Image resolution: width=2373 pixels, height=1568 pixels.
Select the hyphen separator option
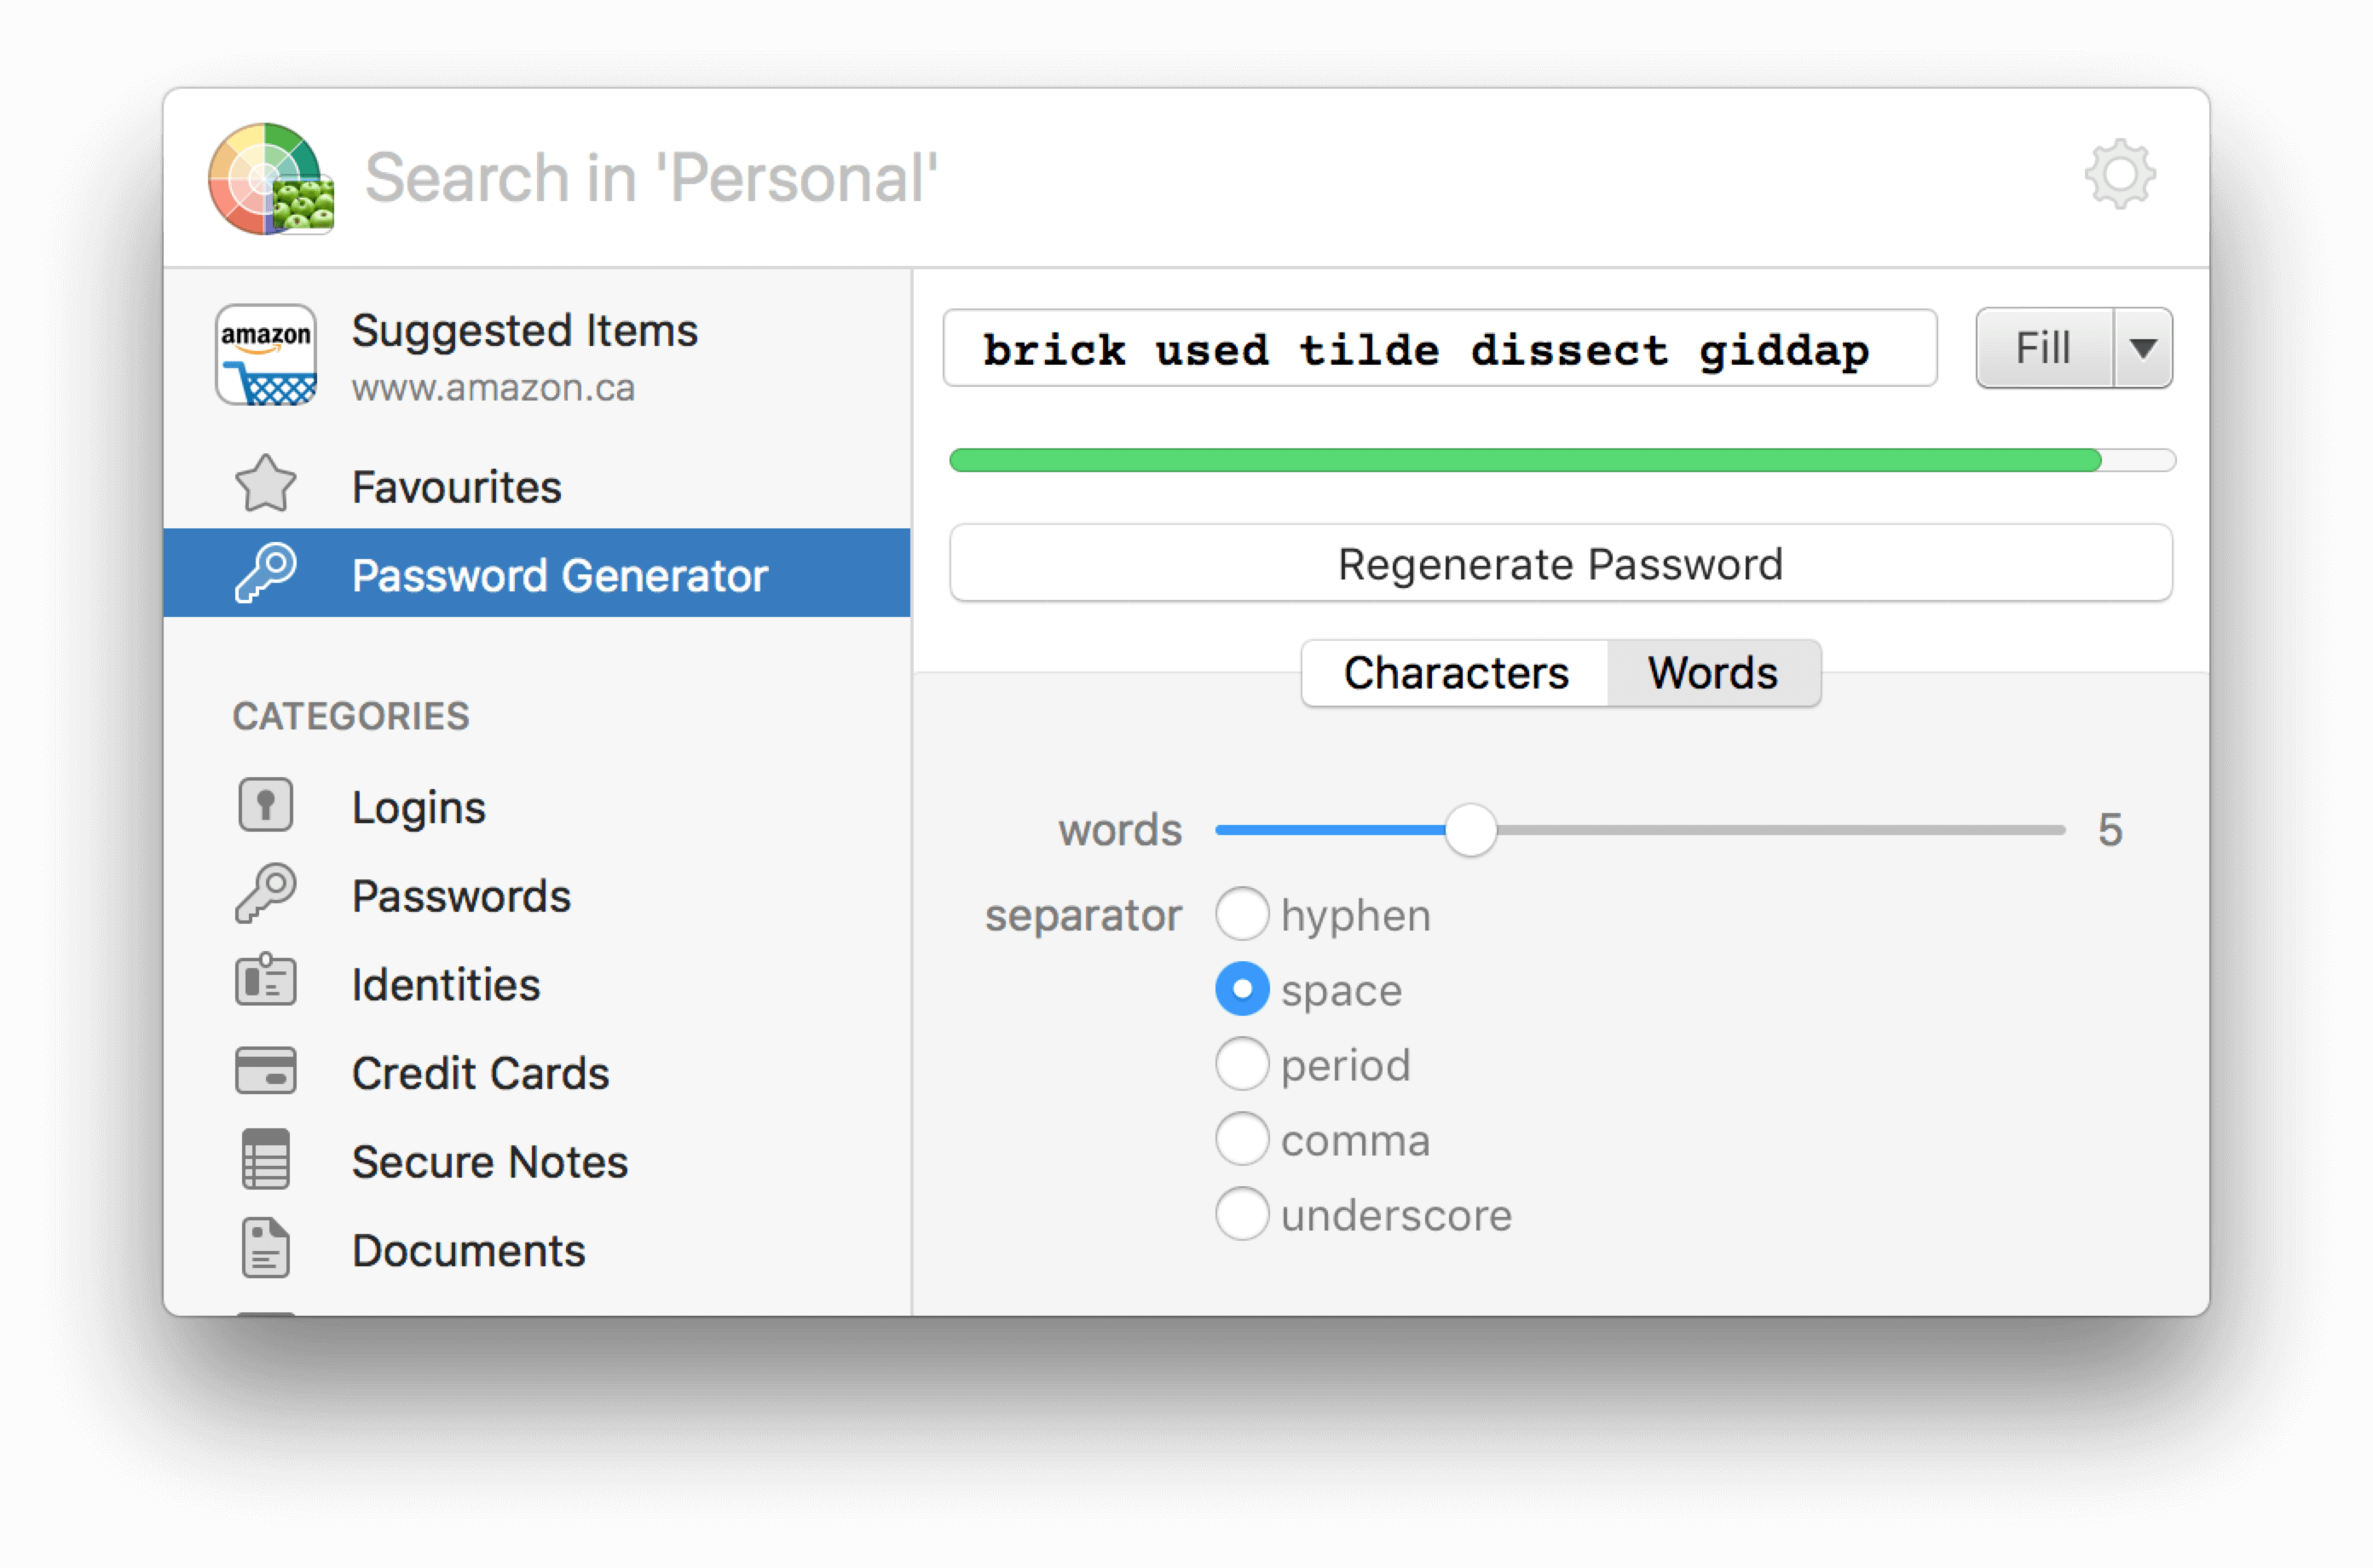click(x=1243, y=912)
